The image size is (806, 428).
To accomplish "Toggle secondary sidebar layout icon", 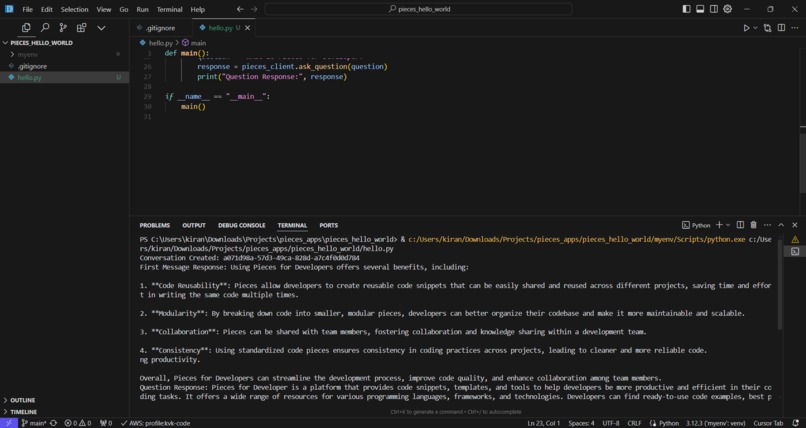I will tap(714, 9).
